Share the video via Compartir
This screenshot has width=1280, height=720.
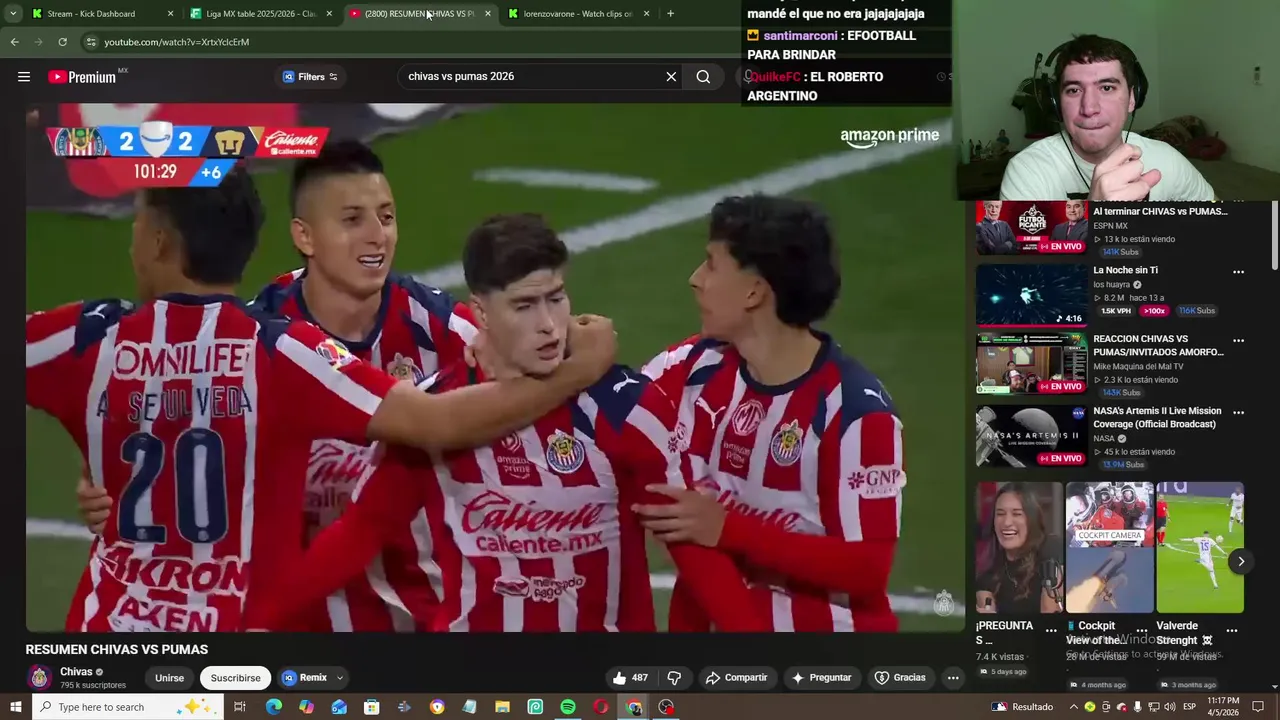pos(736,678)
